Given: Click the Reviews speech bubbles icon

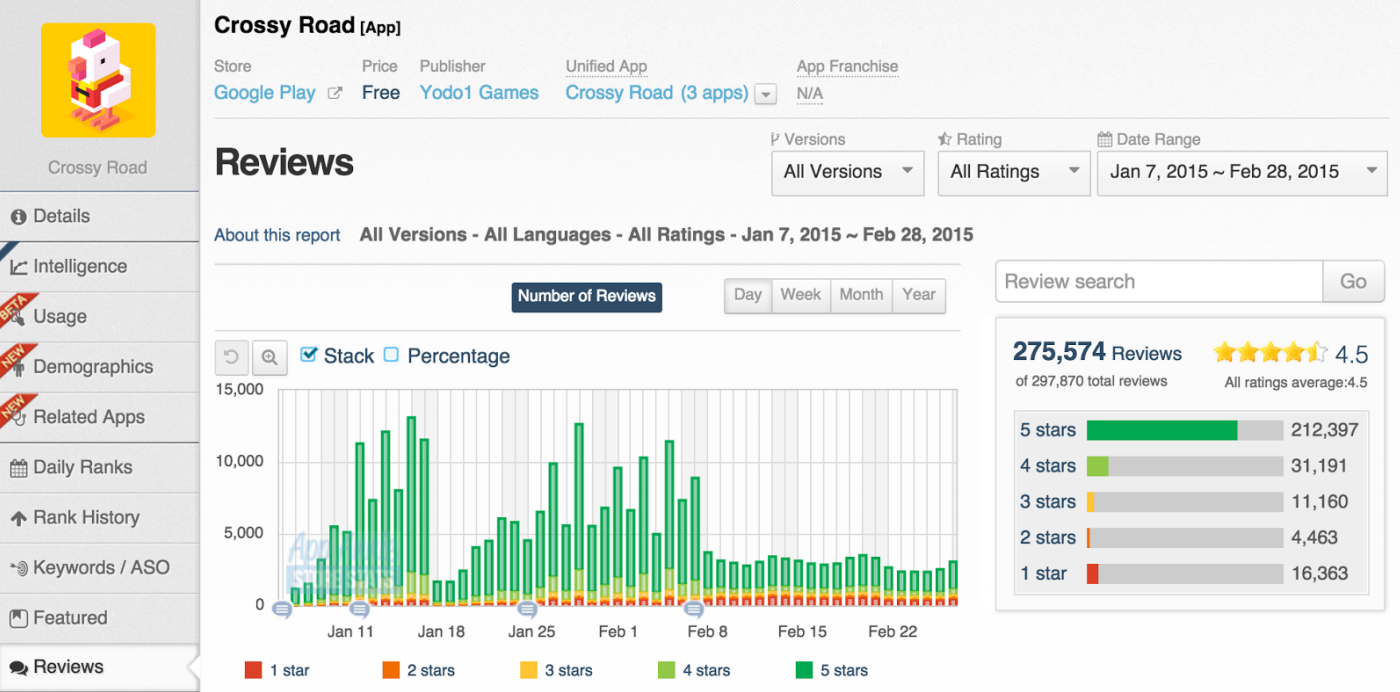Looking at the screenshot, I should click(18, 668).
